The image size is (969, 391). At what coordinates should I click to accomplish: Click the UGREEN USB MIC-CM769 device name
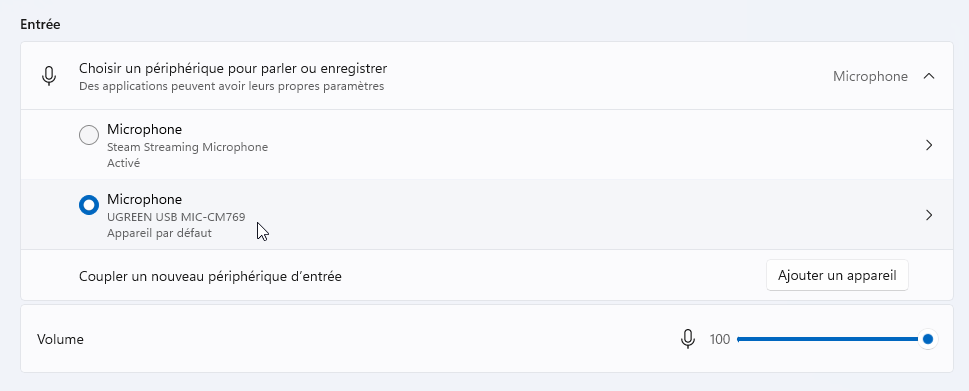tap(176, 217)
